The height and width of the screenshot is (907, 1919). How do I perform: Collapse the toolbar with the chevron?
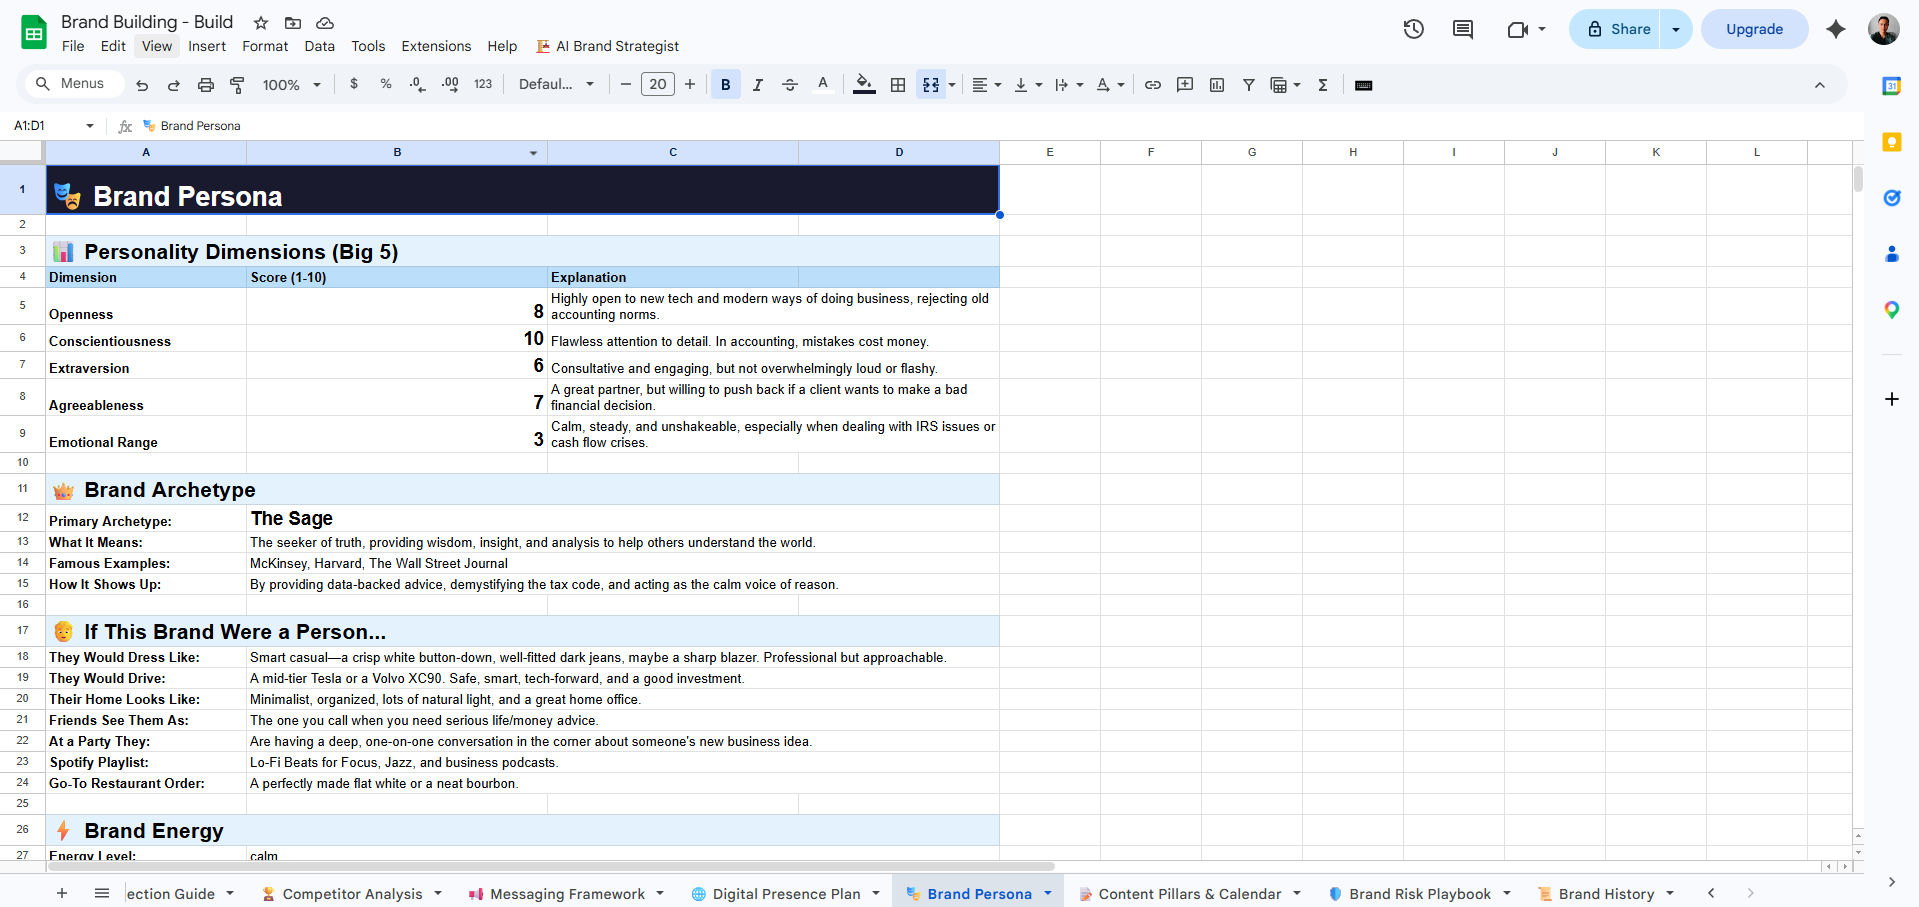pyautogui.click(x=1820, y=85)
